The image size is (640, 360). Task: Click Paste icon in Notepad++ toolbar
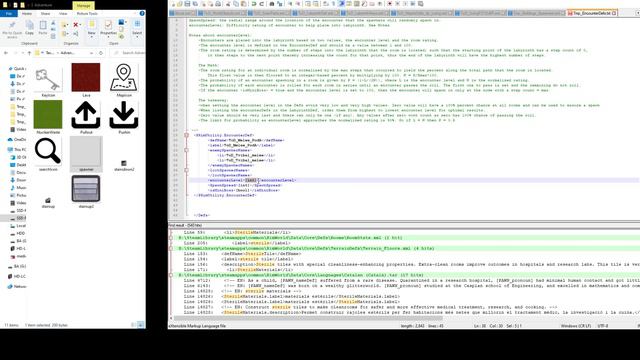click(244, 4)
